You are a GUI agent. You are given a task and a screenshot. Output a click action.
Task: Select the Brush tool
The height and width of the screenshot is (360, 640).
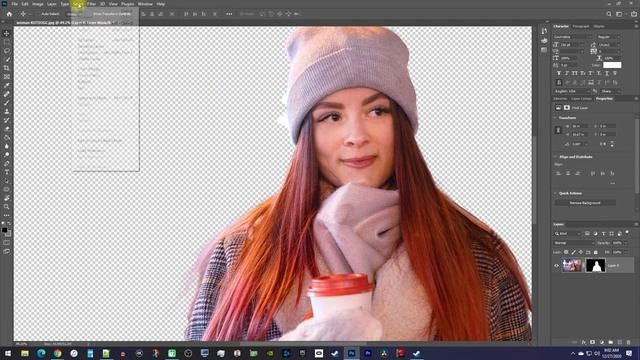tap(7, 102)
